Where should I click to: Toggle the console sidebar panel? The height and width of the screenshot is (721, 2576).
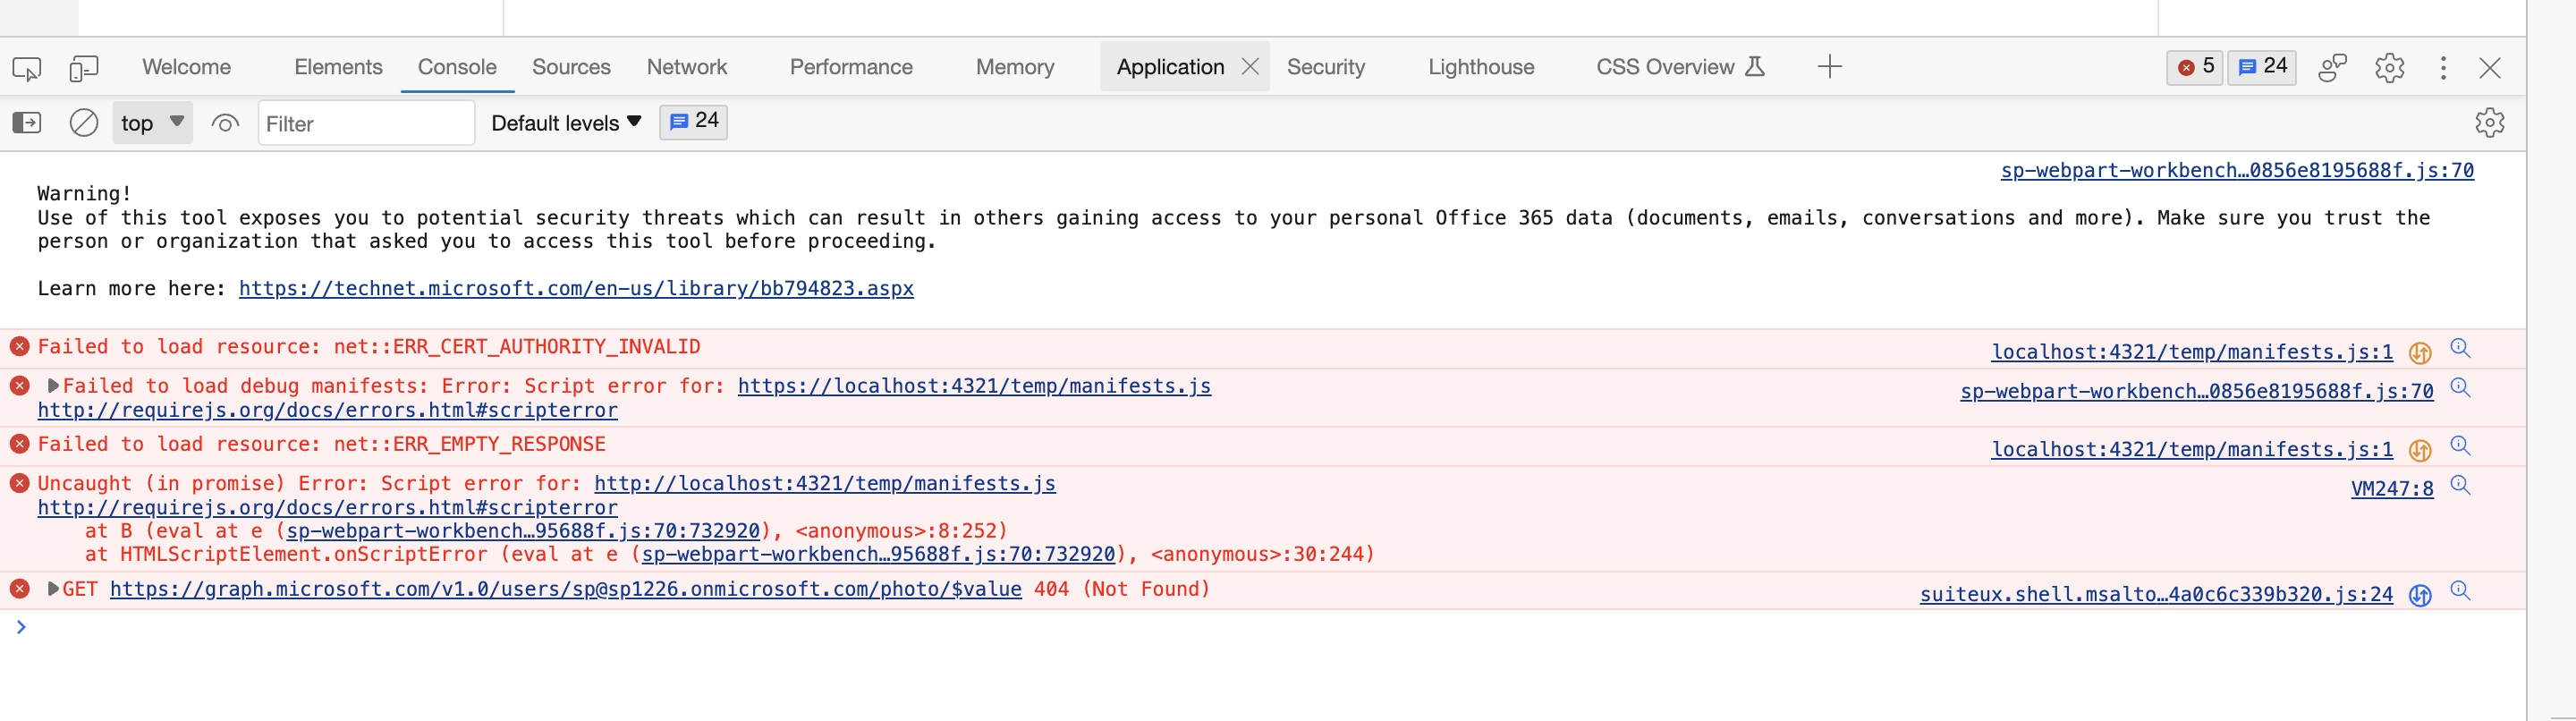tap(27, 123)
